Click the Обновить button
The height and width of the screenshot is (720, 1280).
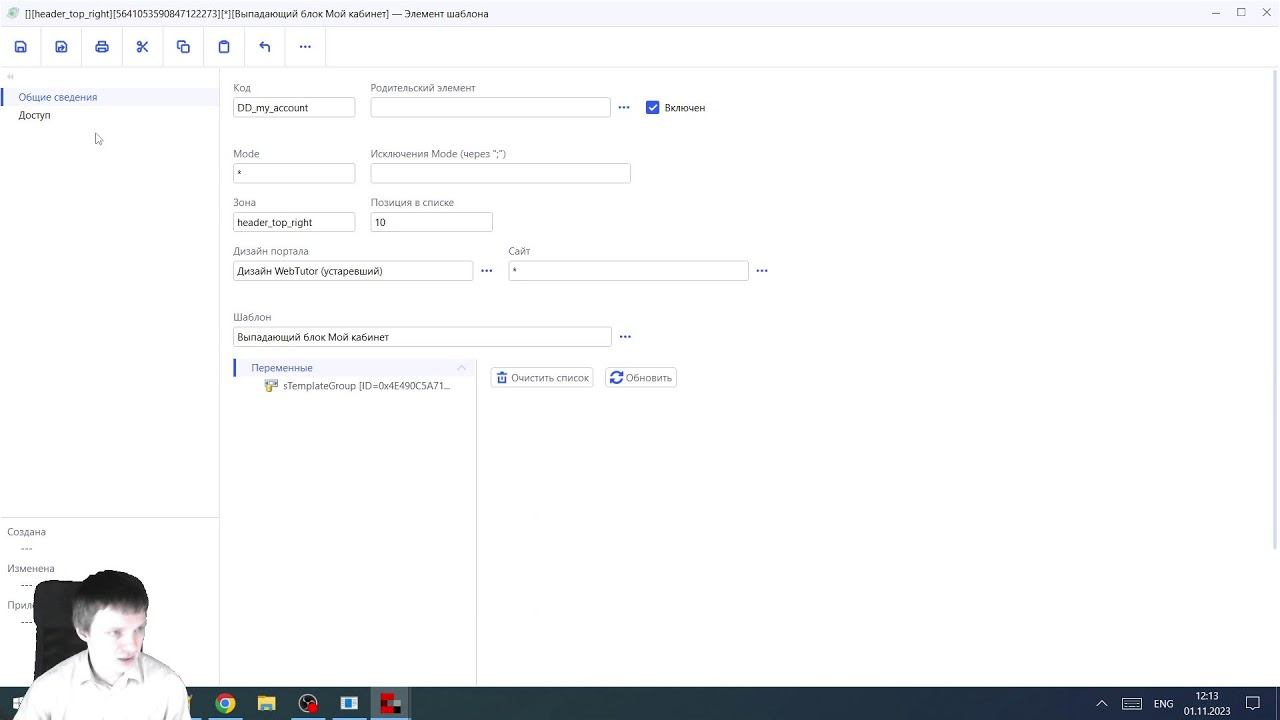(x=641, y=378)
